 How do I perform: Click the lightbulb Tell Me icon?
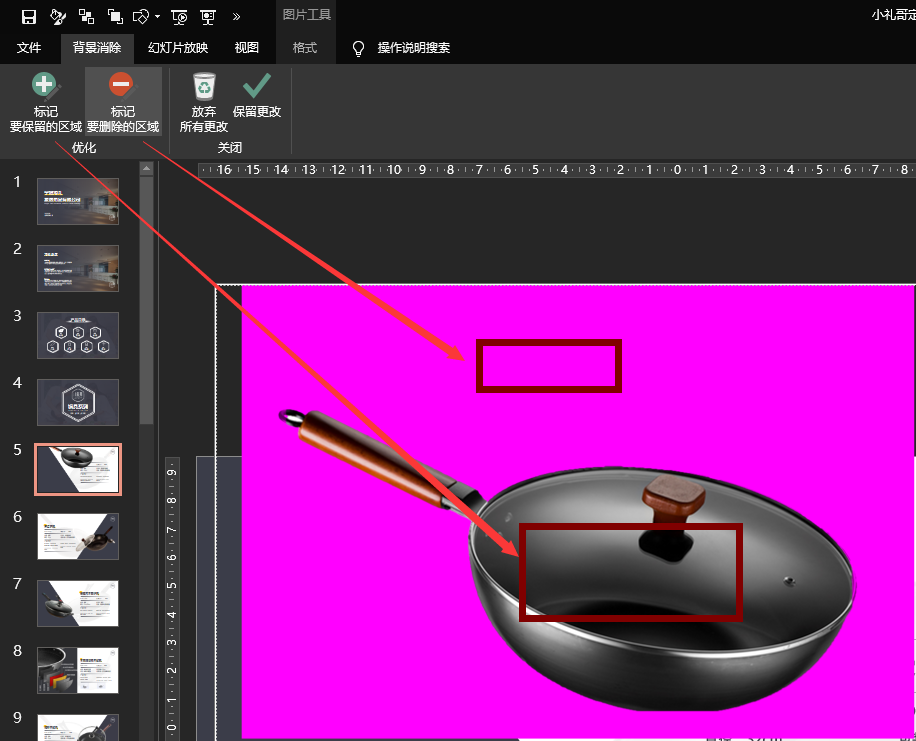coord(358,48)
